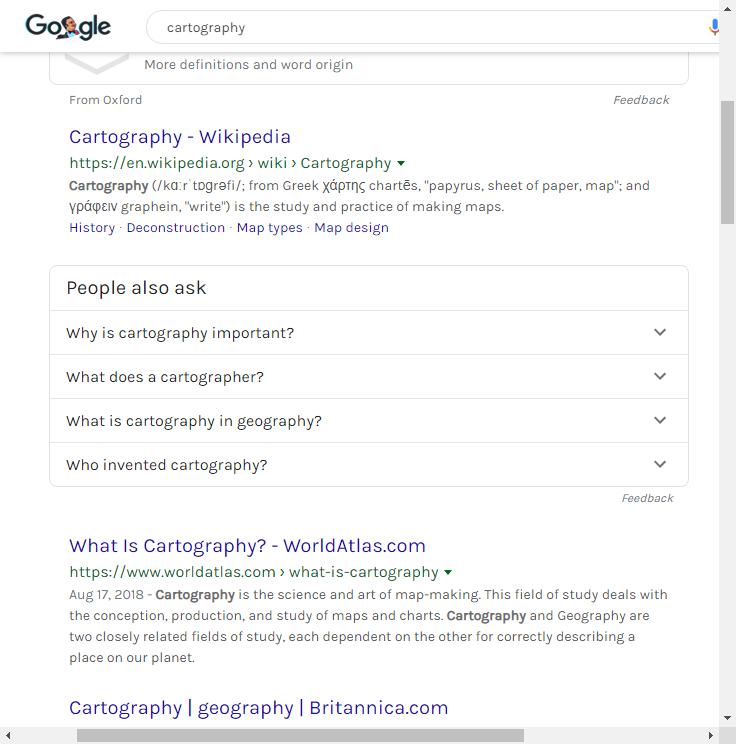The width and height of the screenshot is (736, 744).
Task: Click vertical scrollbar down arrow
Action: pyautogui.click(x=727, y=718)
